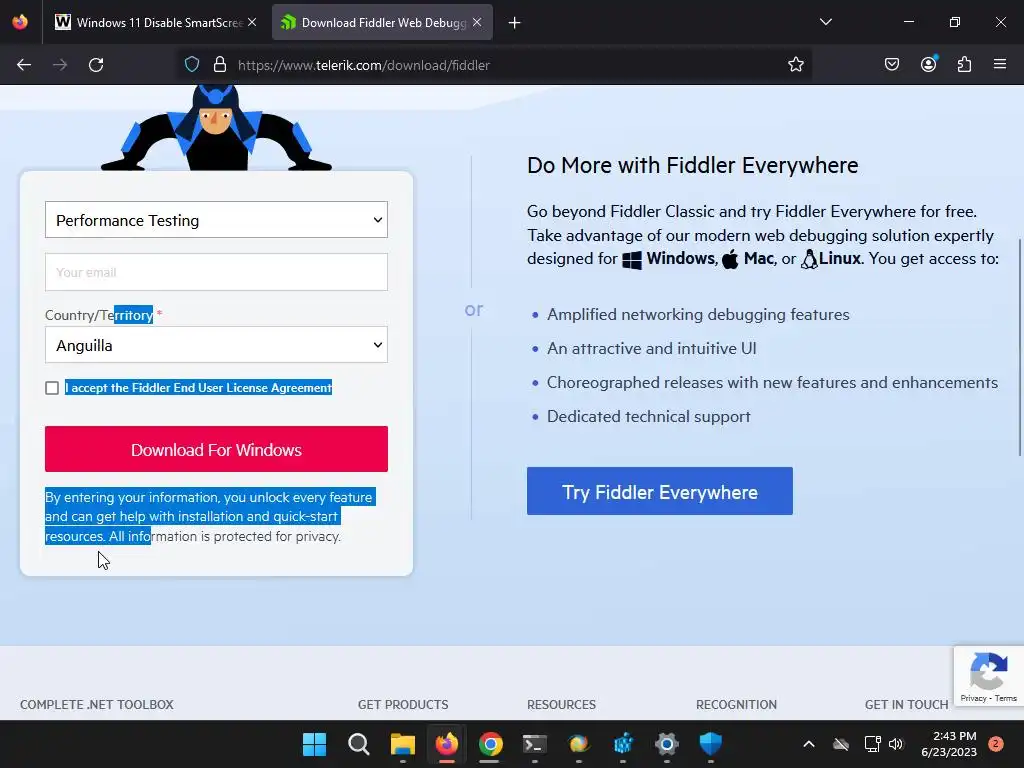Click the Dedicated technical support bullet
Viewport: 1024px width, 768px height.
(x=648, y=417)
